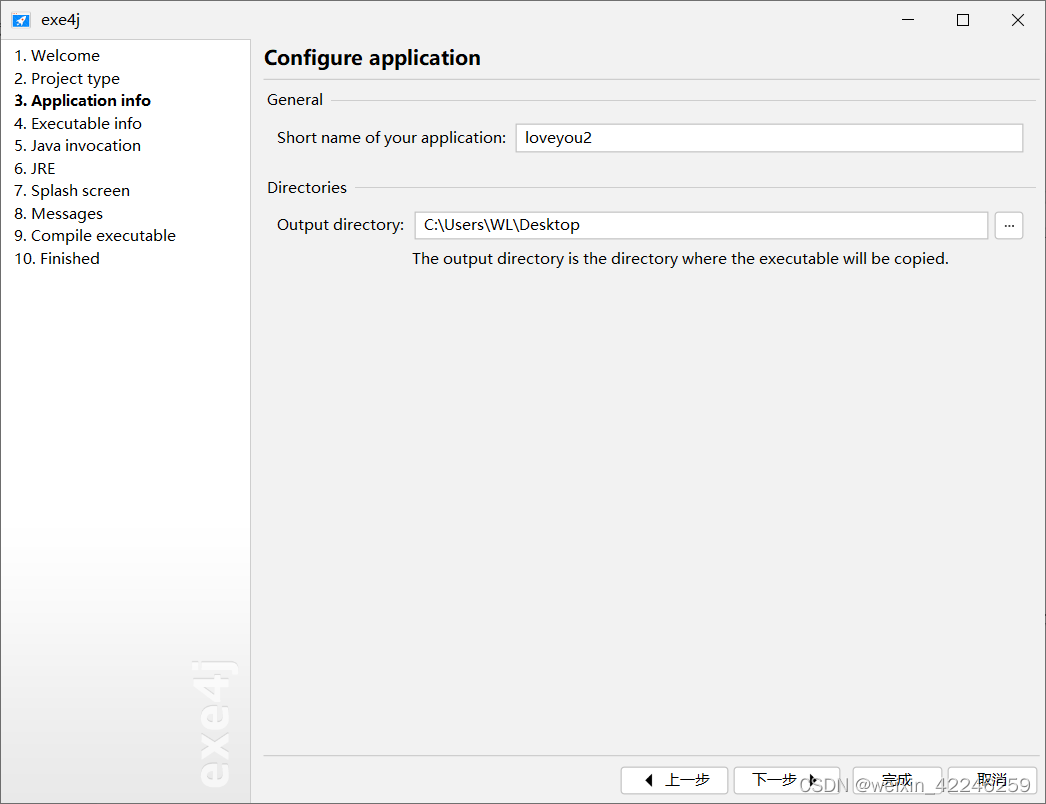Open Splash screen step

coord(72,191)
